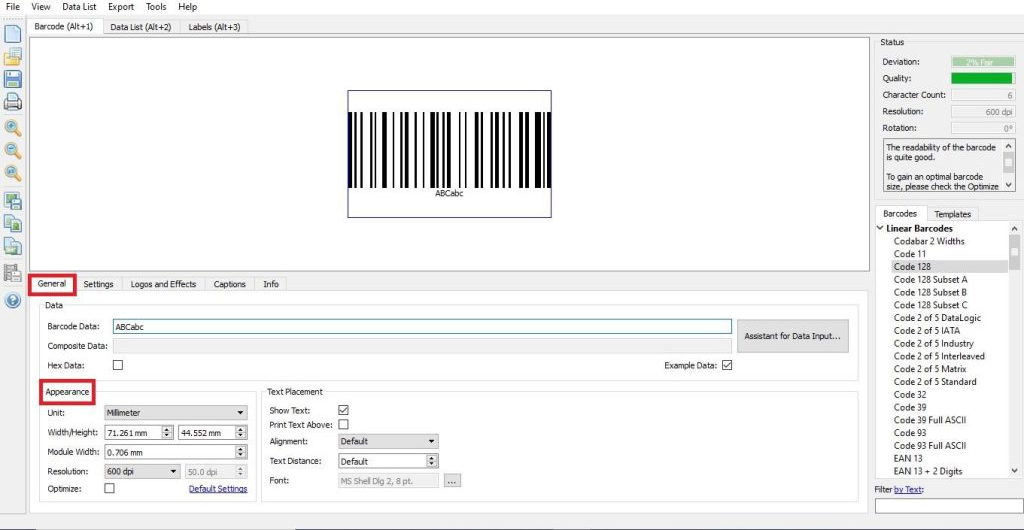The height and width of the screenshot is (530, 1024).
Task: Open the Captions tab
Action: click(x=230, y=284)
